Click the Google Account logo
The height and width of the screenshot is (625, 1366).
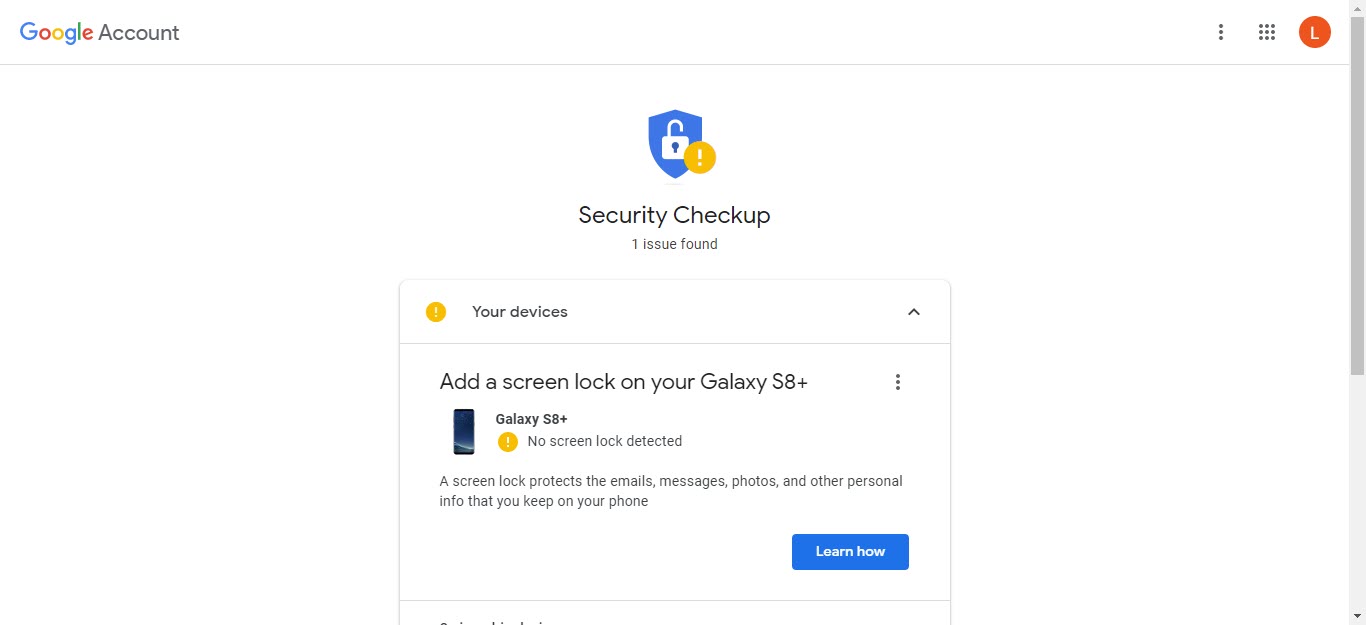[99, 32]
